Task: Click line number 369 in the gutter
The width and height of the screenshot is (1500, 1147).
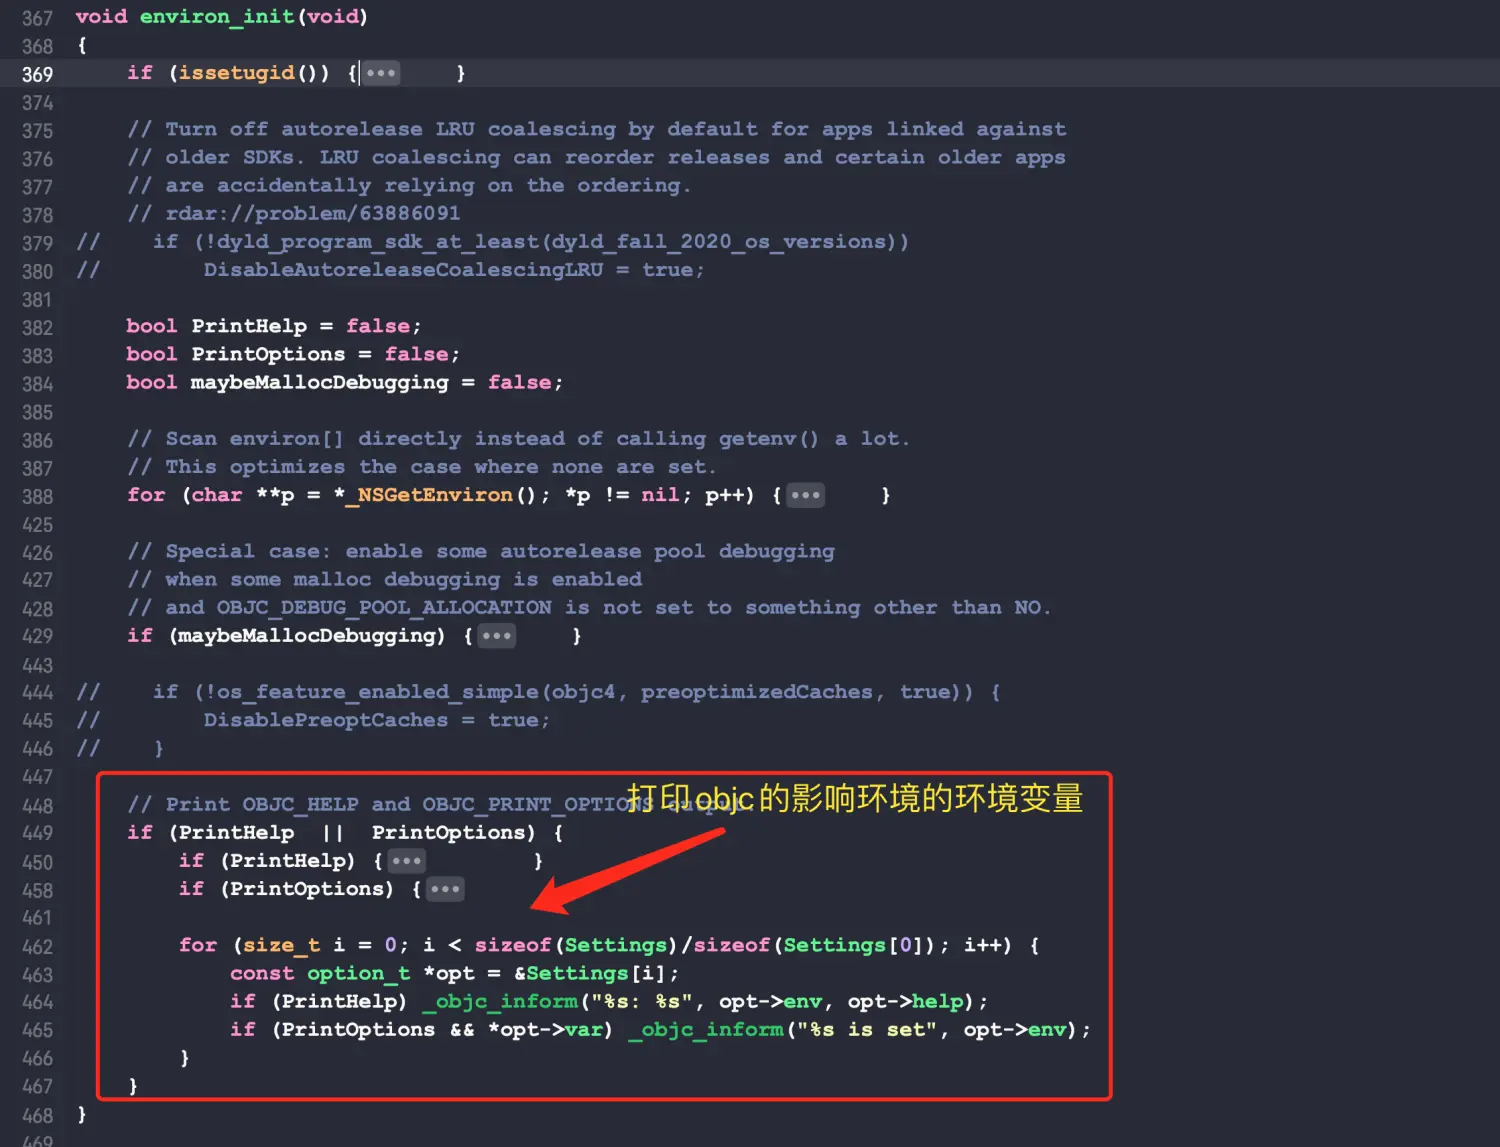Action: (37, 74)
